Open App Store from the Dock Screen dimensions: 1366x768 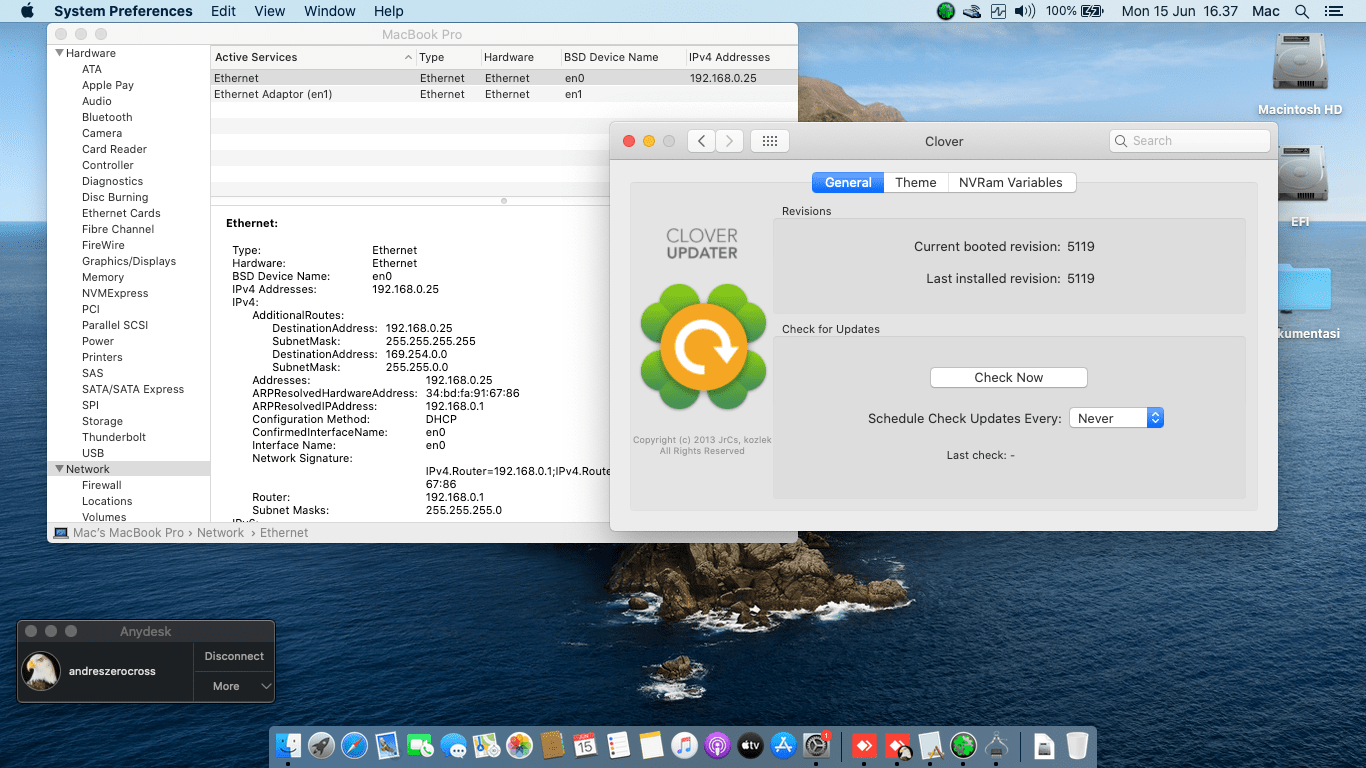click(783, 745)
